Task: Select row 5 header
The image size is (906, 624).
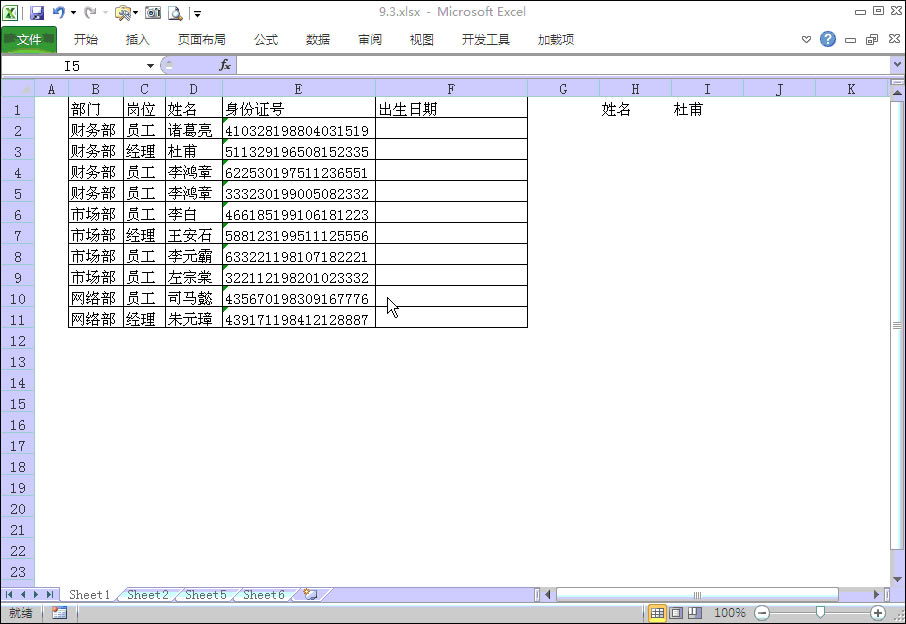Action: tap(17, 194)
